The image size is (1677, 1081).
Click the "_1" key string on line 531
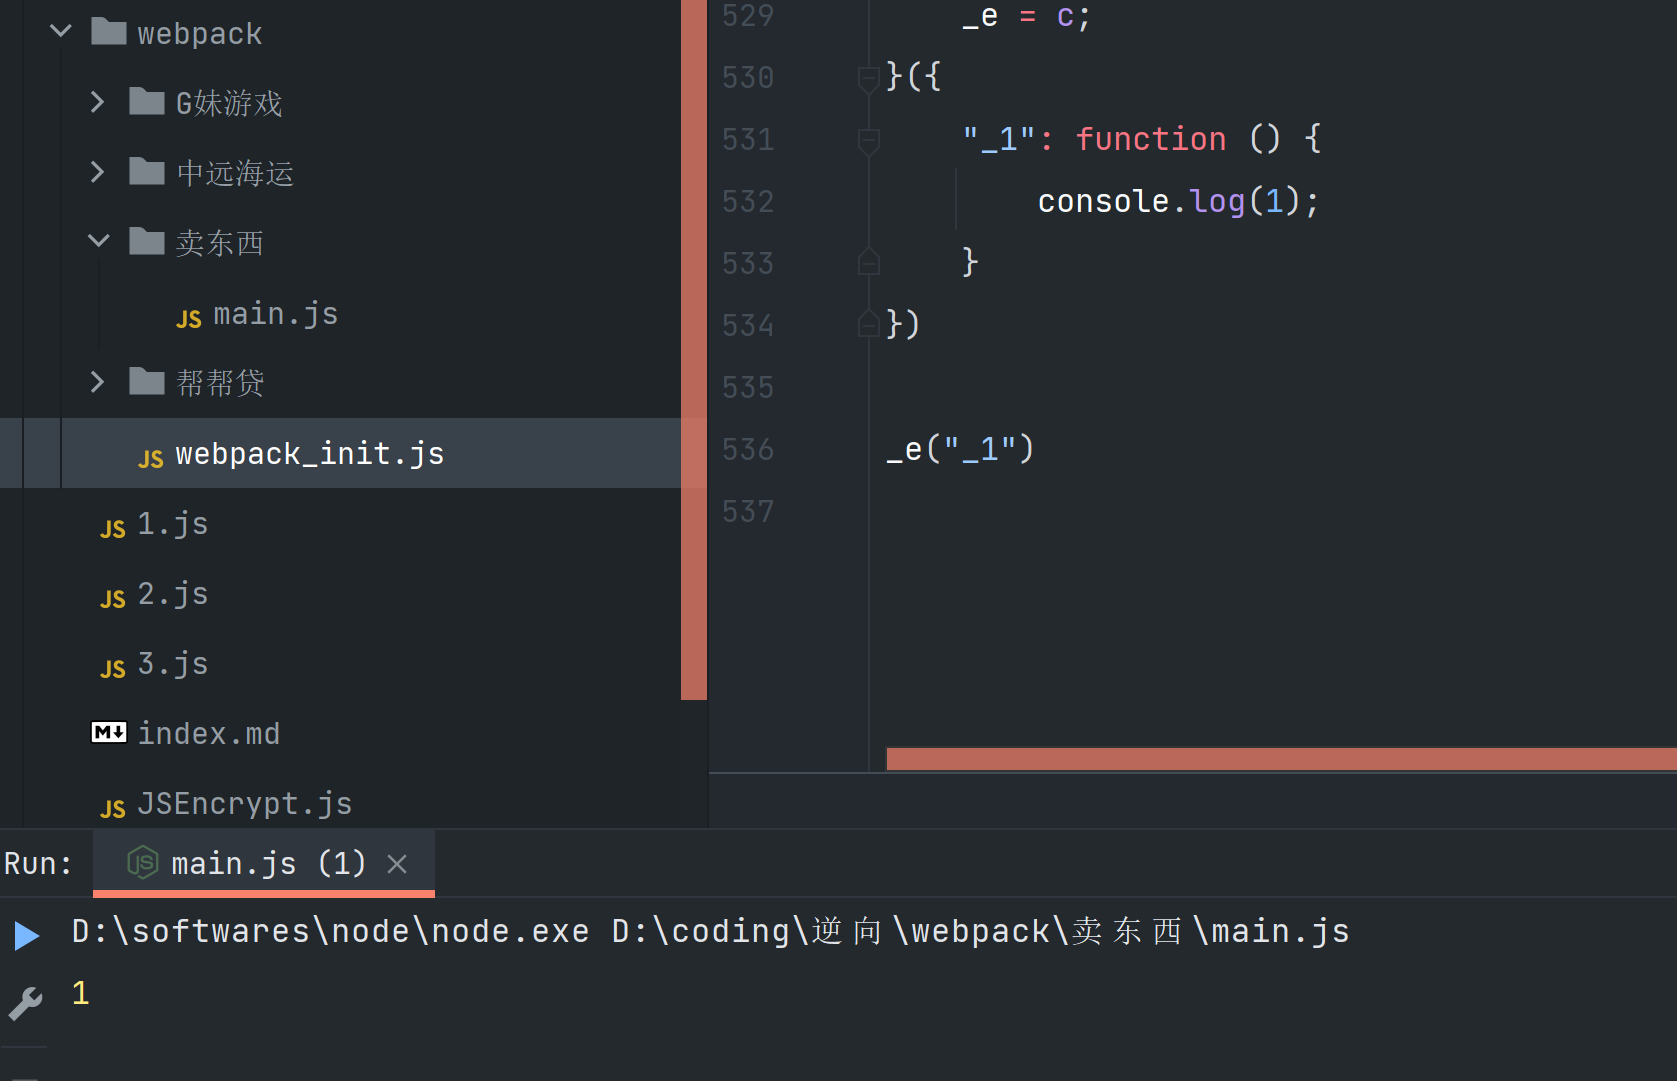999,139
